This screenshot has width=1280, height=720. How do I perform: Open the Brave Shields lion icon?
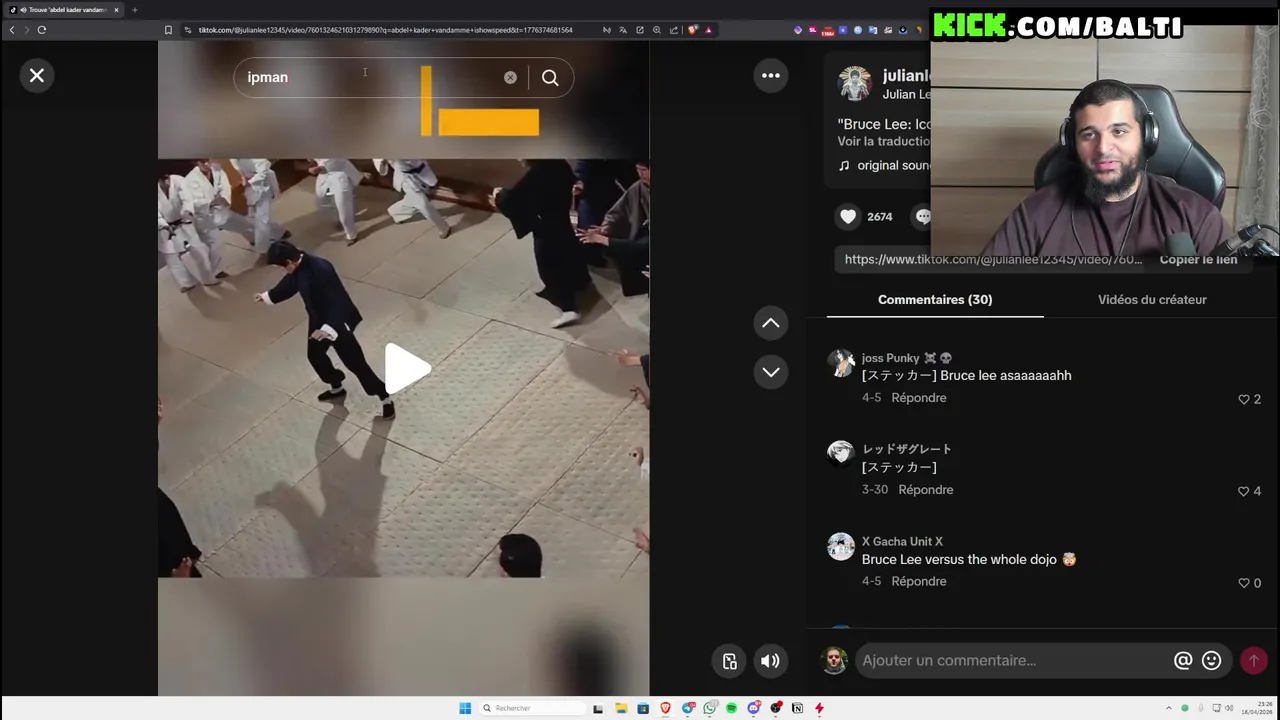pyautogui.click(x=692, y=30)
